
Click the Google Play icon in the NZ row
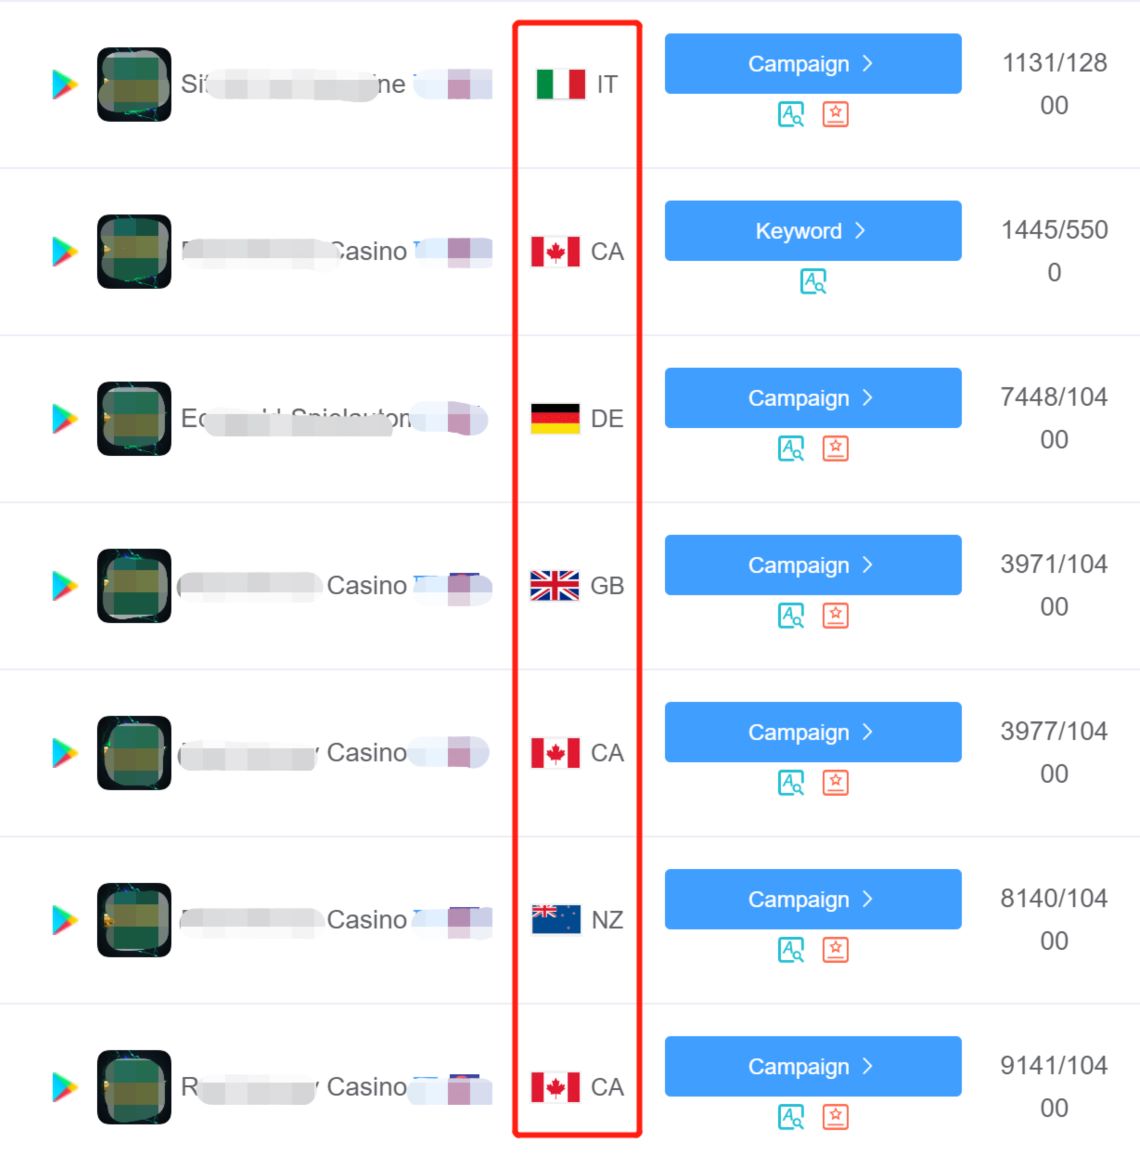tap(65, 920)
